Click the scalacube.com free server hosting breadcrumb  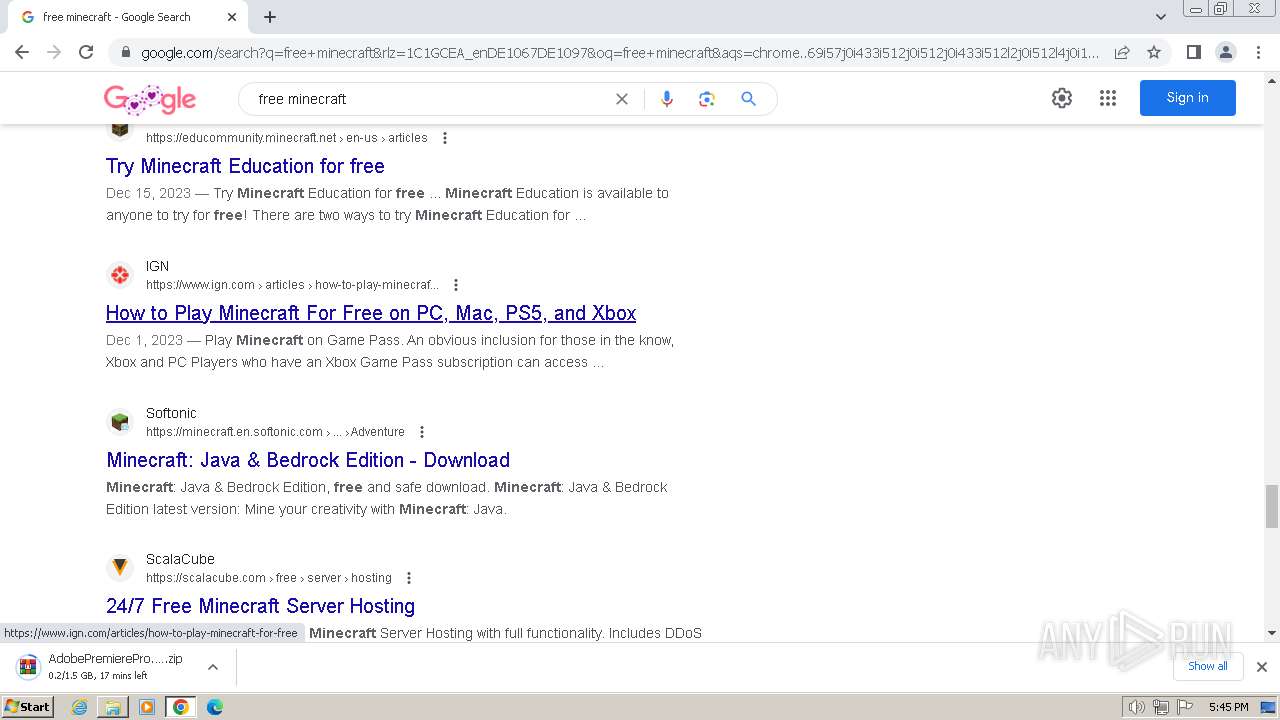(269, 578)
